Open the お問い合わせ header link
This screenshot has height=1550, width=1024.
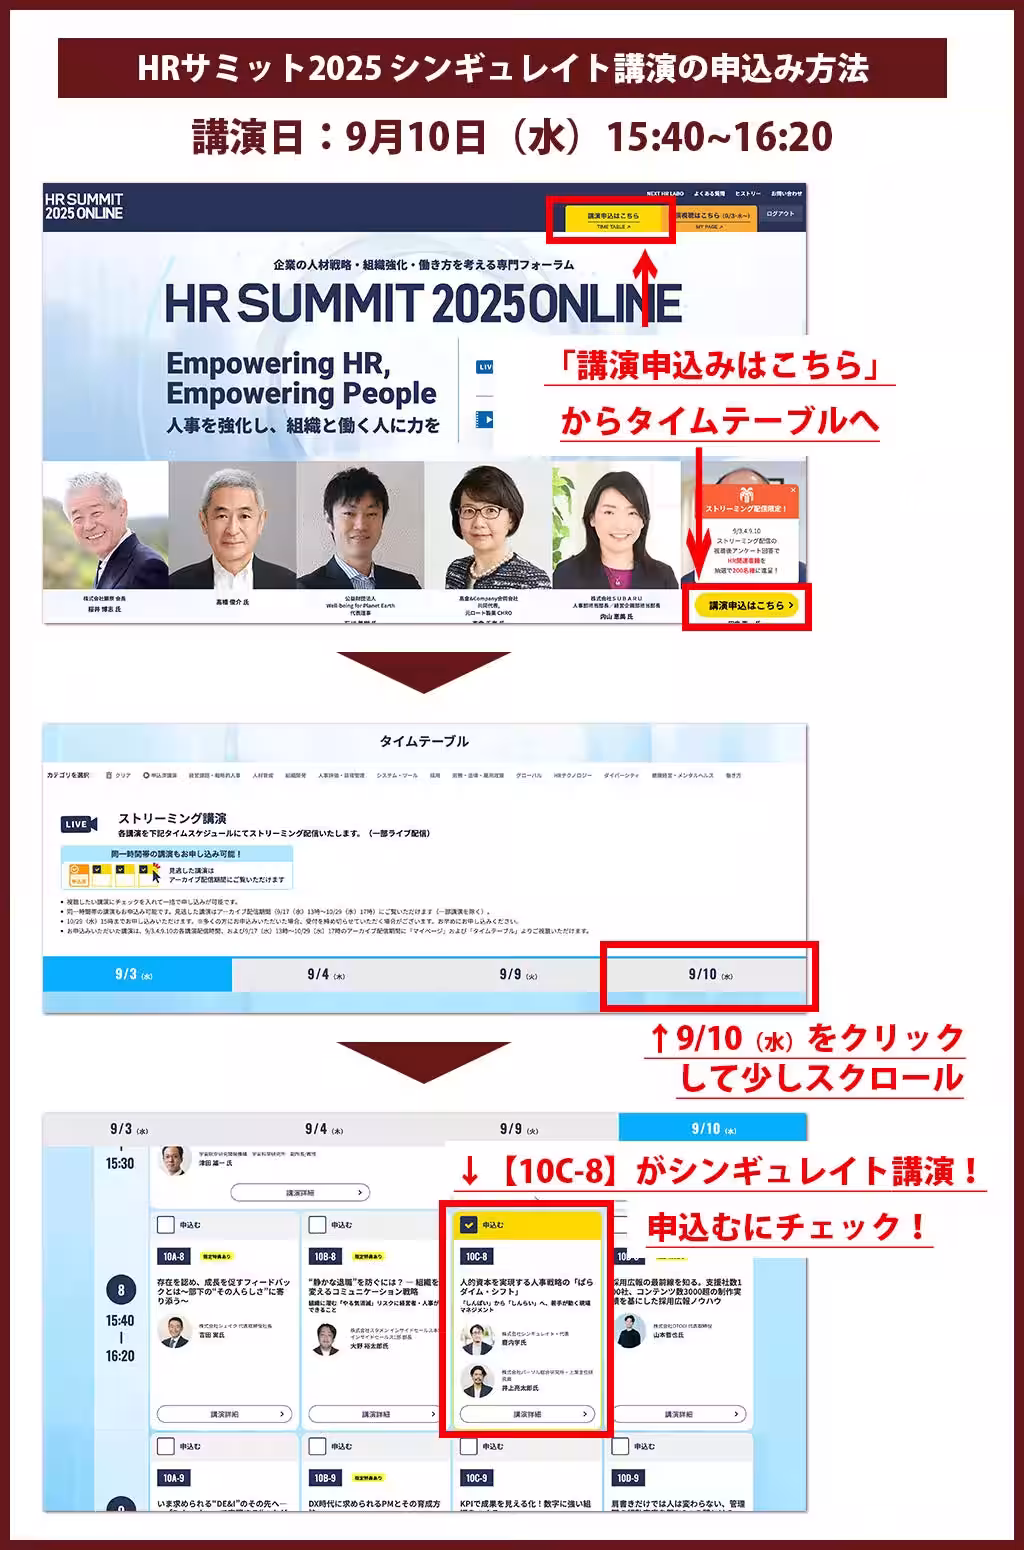point(786,193)
